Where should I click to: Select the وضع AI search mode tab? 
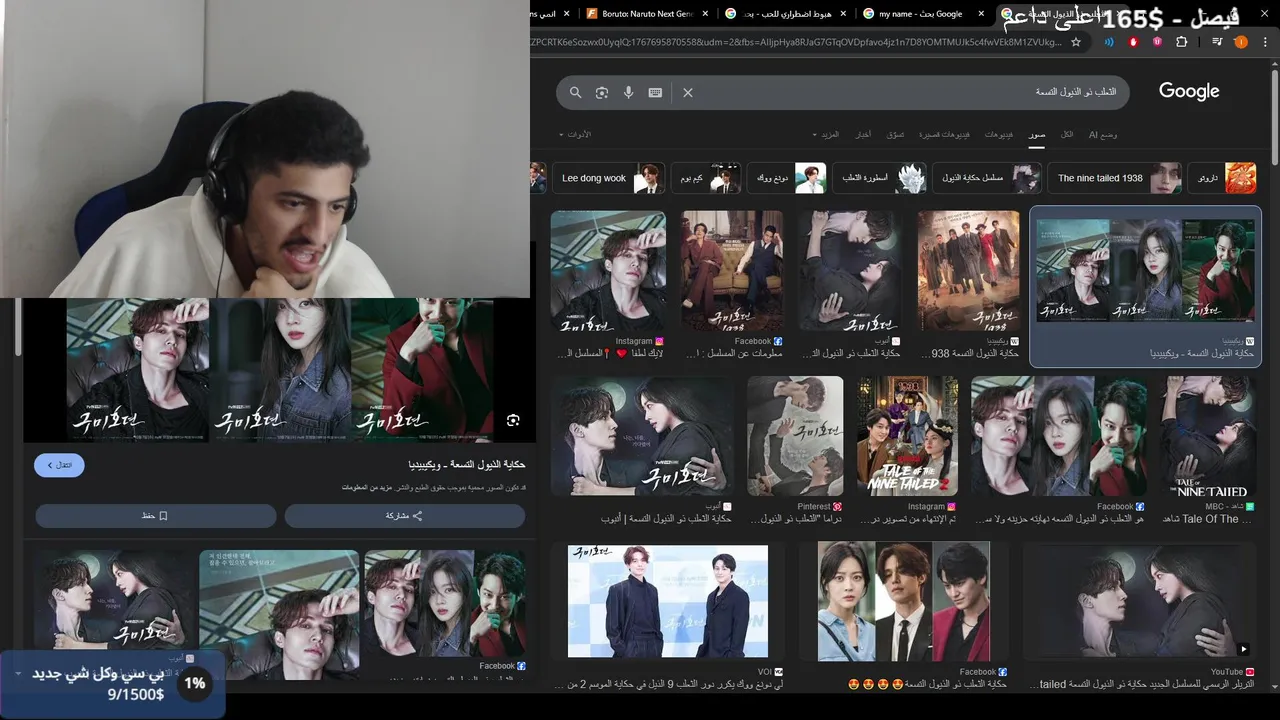coord(1103,134)
